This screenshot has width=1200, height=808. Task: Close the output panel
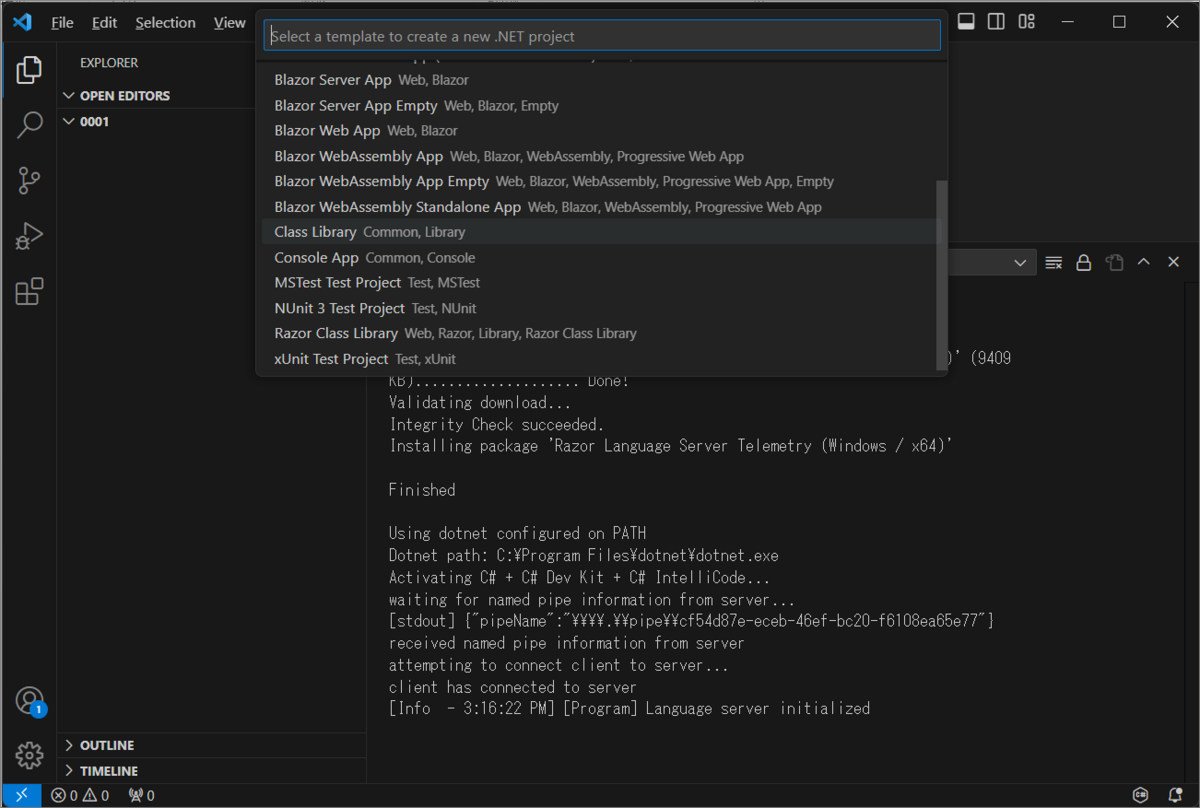click(1175, 263)
